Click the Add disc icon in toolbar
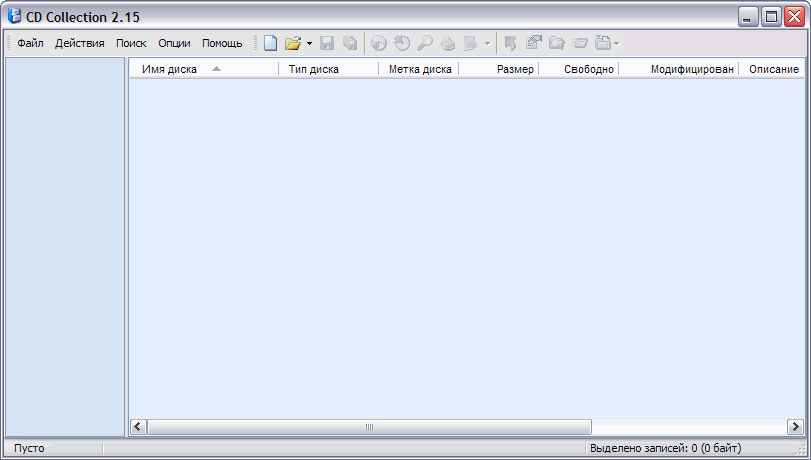This screenshot has height=460, width=811. pyautogui.click(x=379, y=43)
